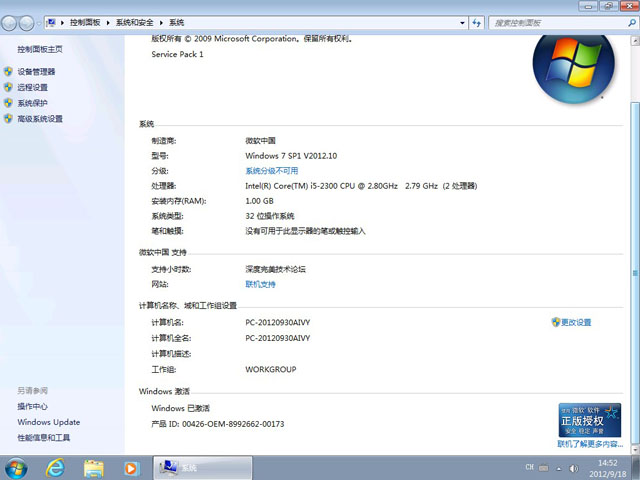The width and height of the screenshot is (640, 480).
Task: Open 控制面板主页 in the sidebar
Action: tap(40, 49)
